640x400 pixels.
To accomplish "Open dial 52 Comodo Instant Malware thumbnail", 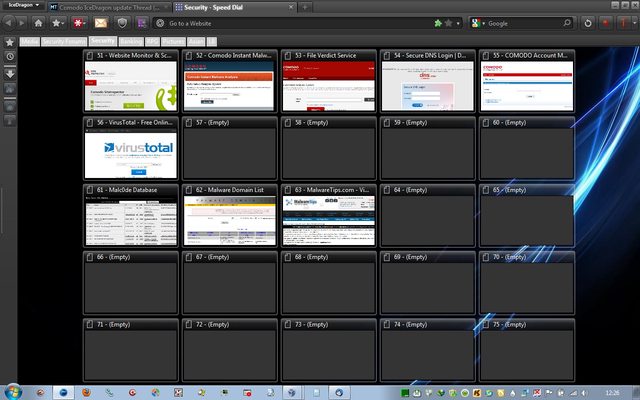I will [230, 86].
